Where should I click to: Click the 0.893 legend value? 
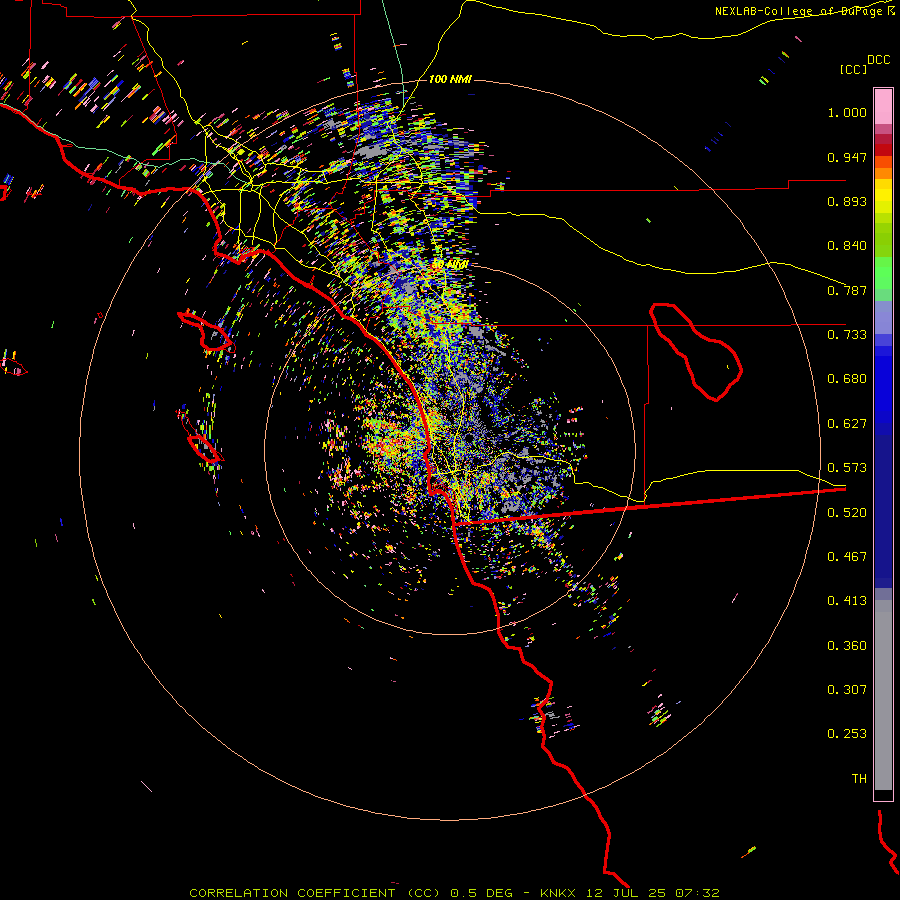(847, 201)
